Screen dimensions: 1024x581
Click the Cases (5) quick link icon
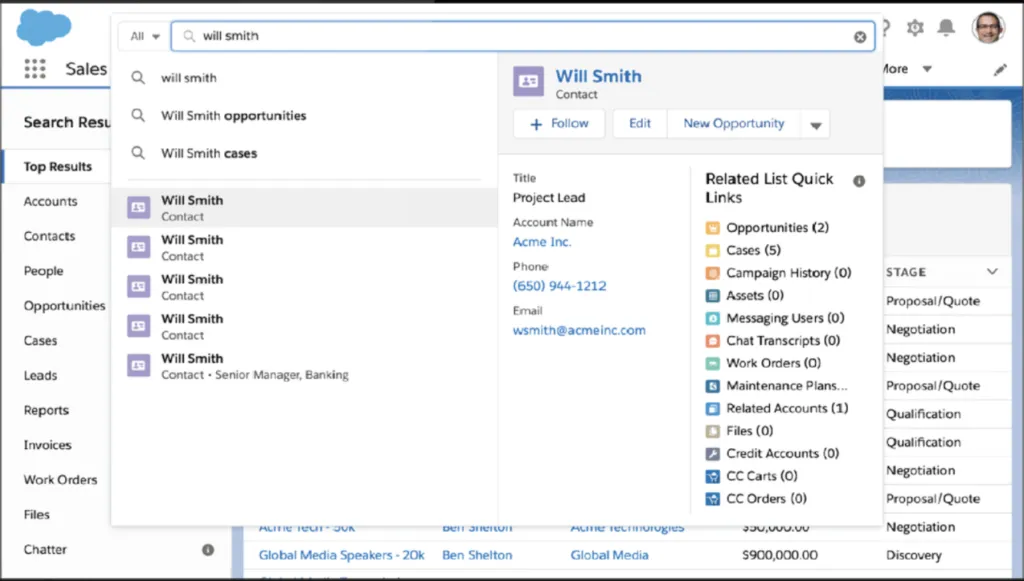click(712, 251)
